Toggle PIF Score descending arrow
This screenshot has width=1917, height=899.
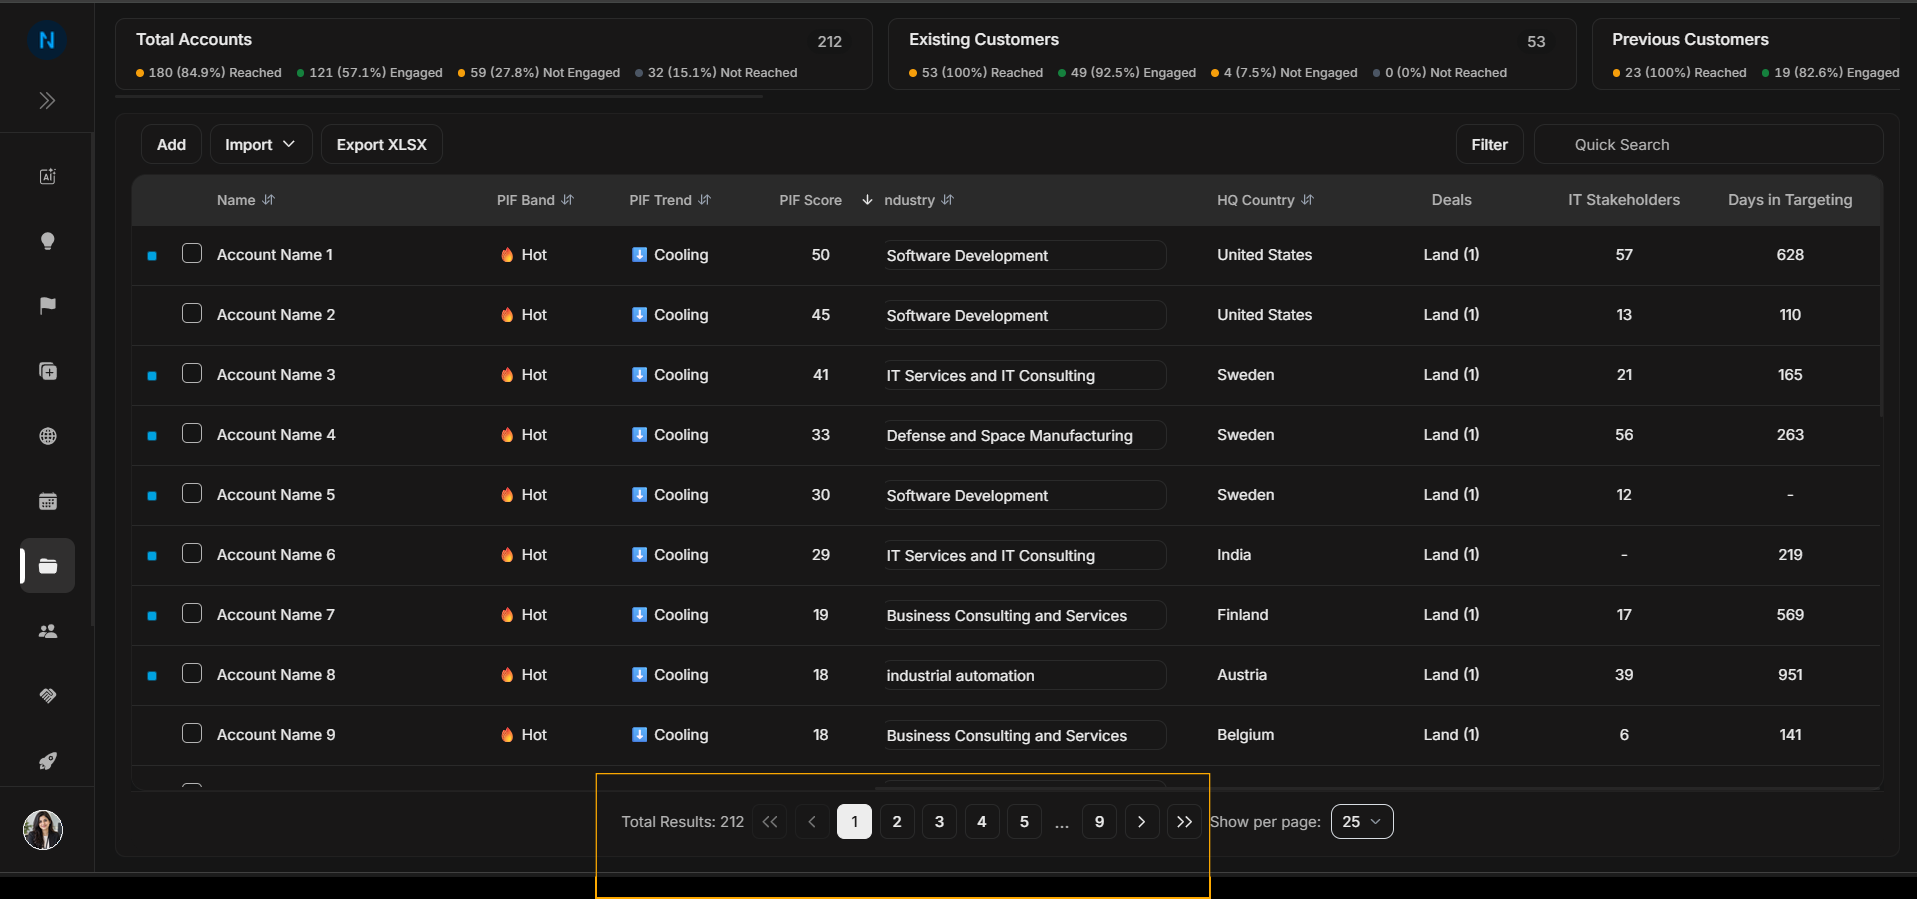[x=867, y=200]
